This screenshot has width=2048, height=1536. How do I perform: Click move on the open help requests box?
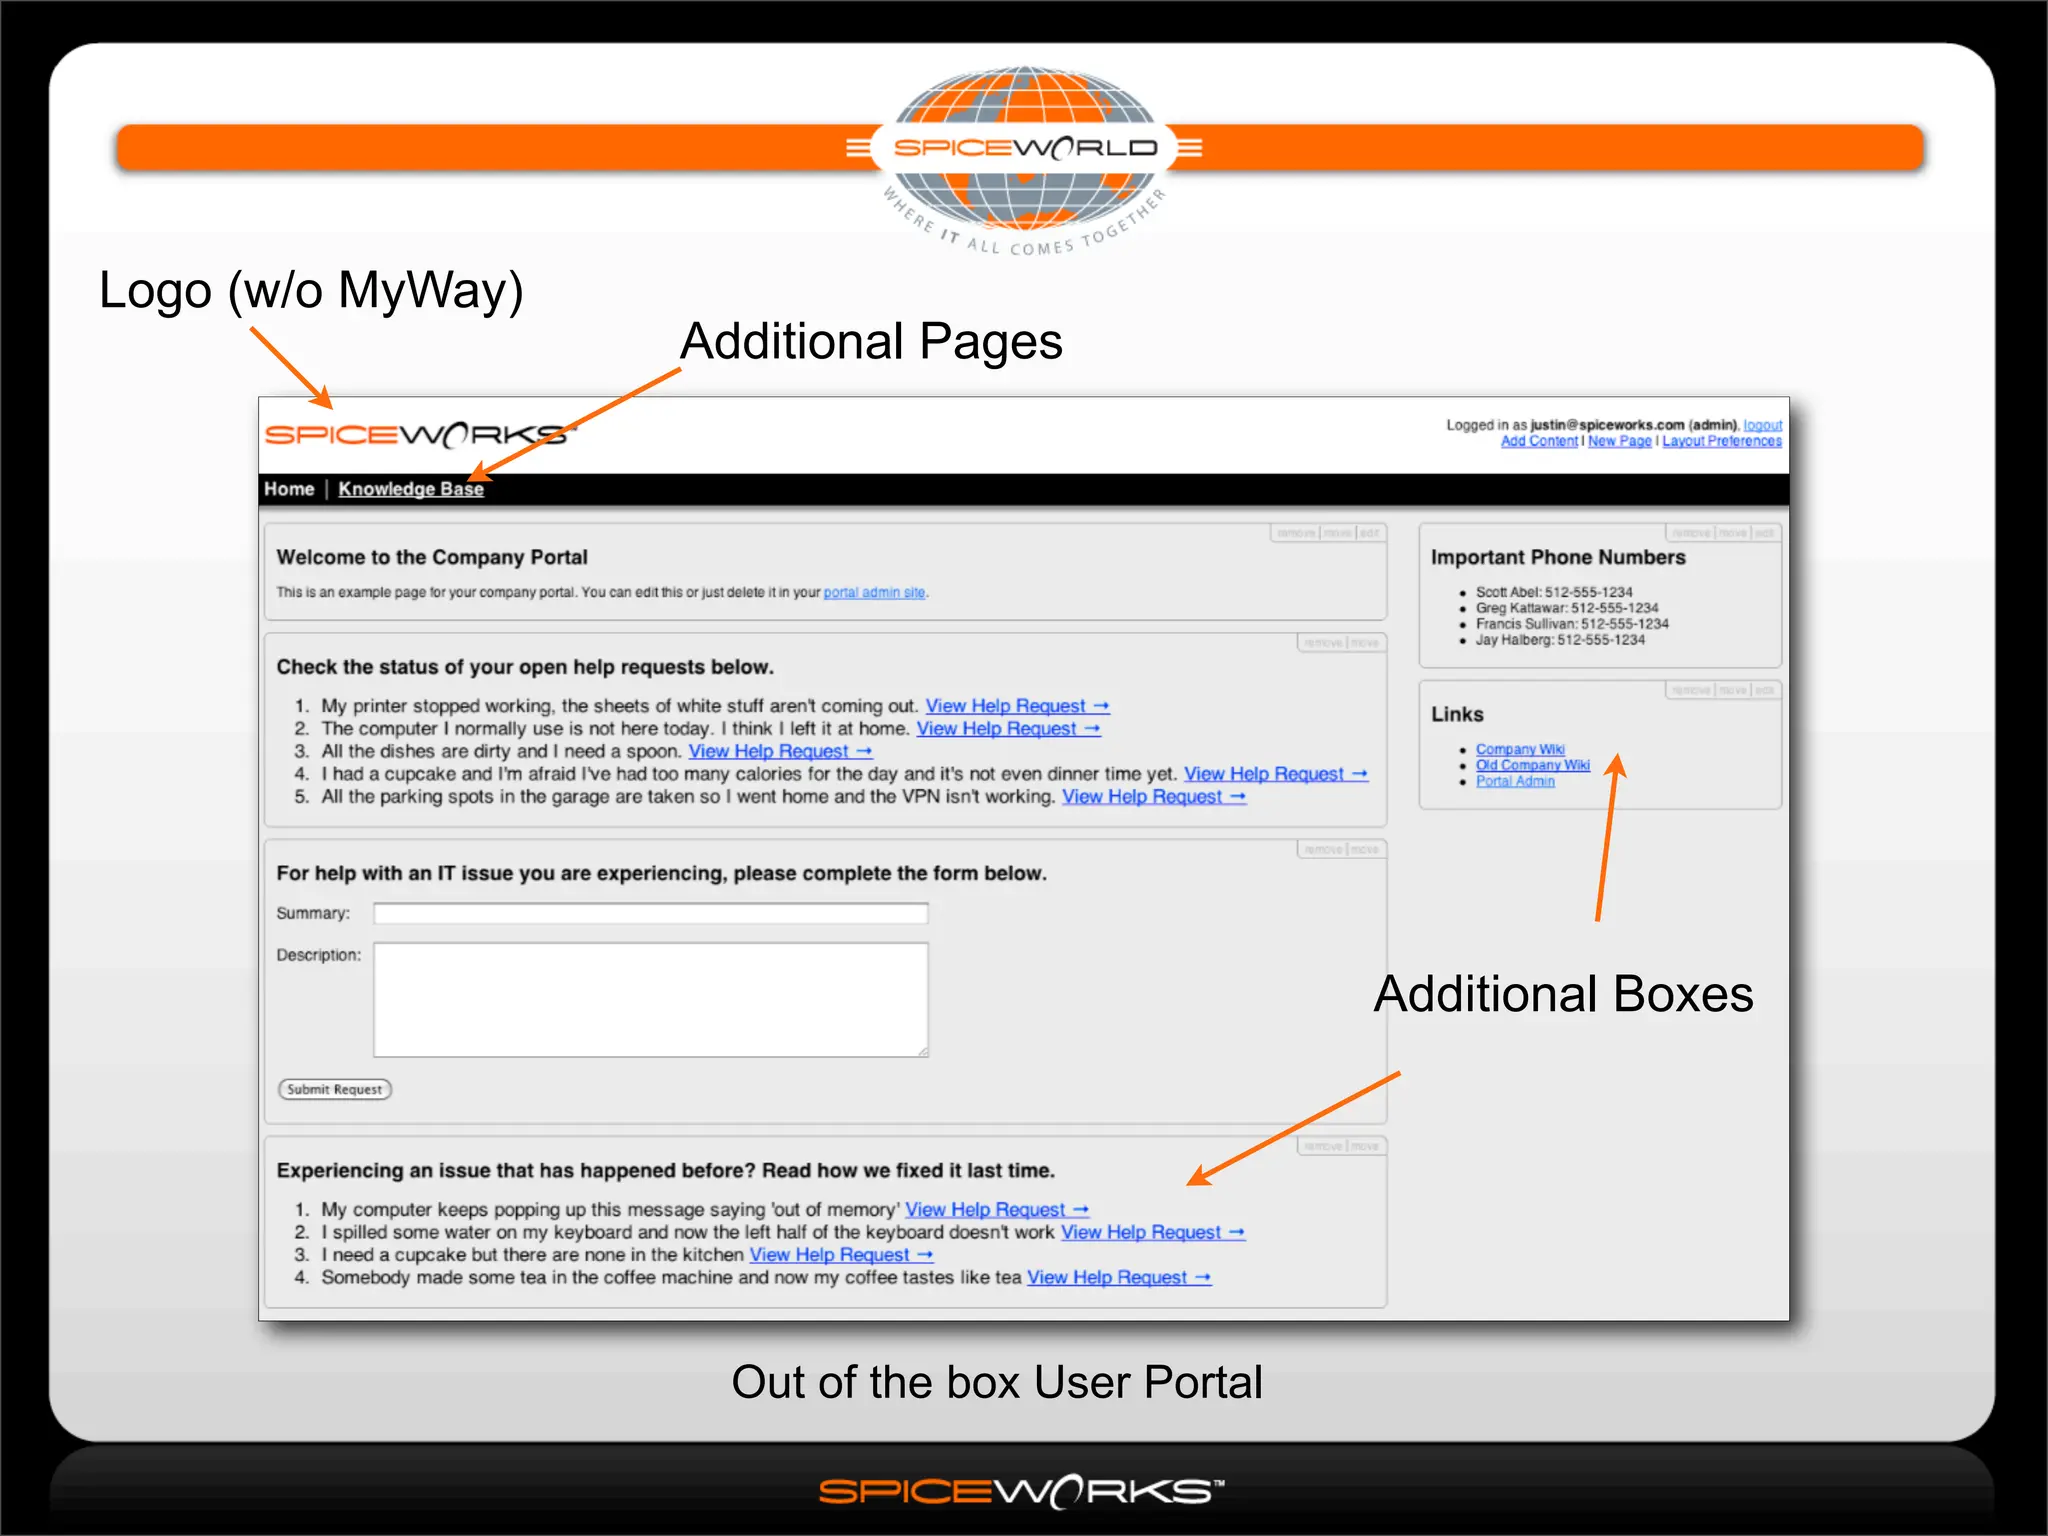click(1364, 643)
